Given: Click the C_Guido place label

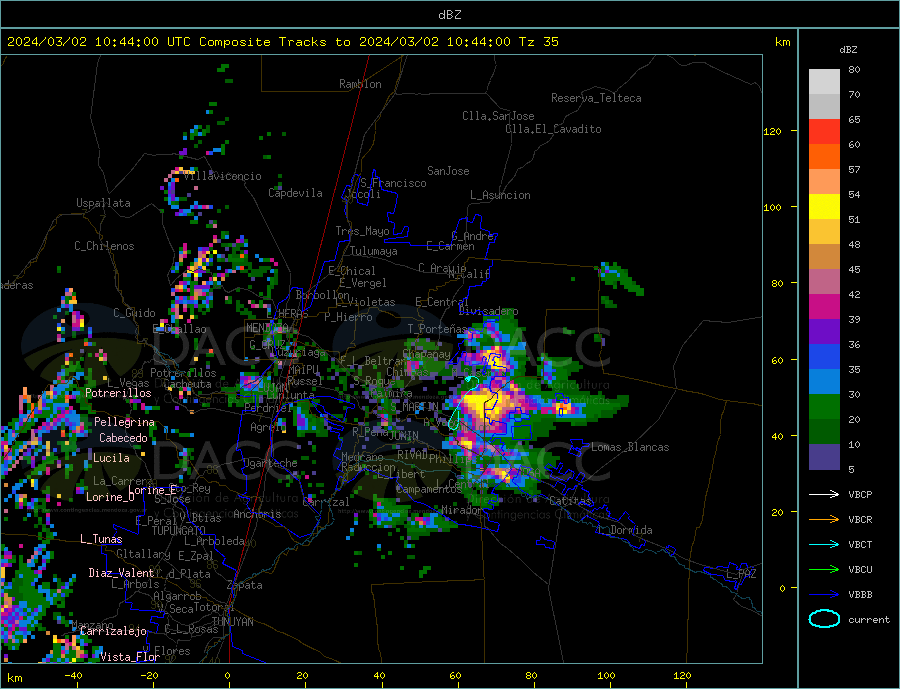Looking at the screenshot, I should pyautogui.click(x=134, y=313).
